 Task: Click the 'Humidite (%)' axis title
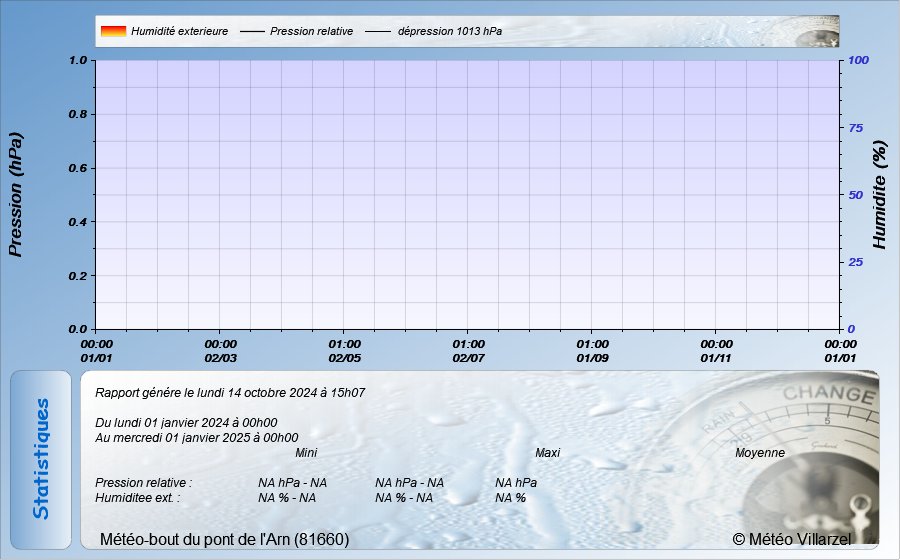coord(879,195)
